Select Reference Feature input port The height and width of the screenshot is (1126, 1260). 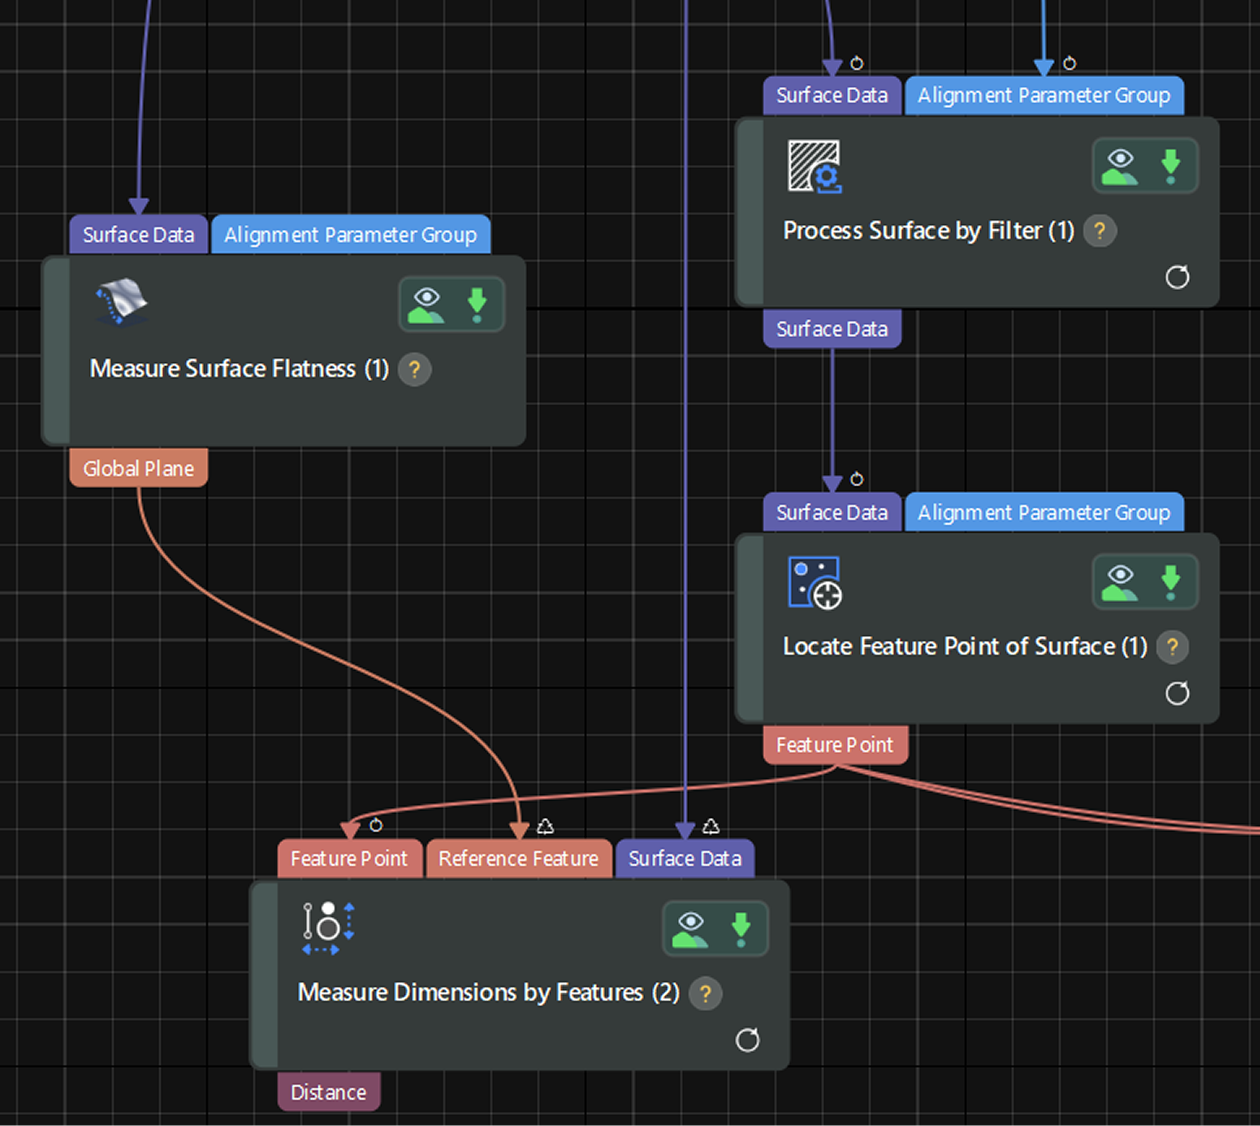[518, 858]
